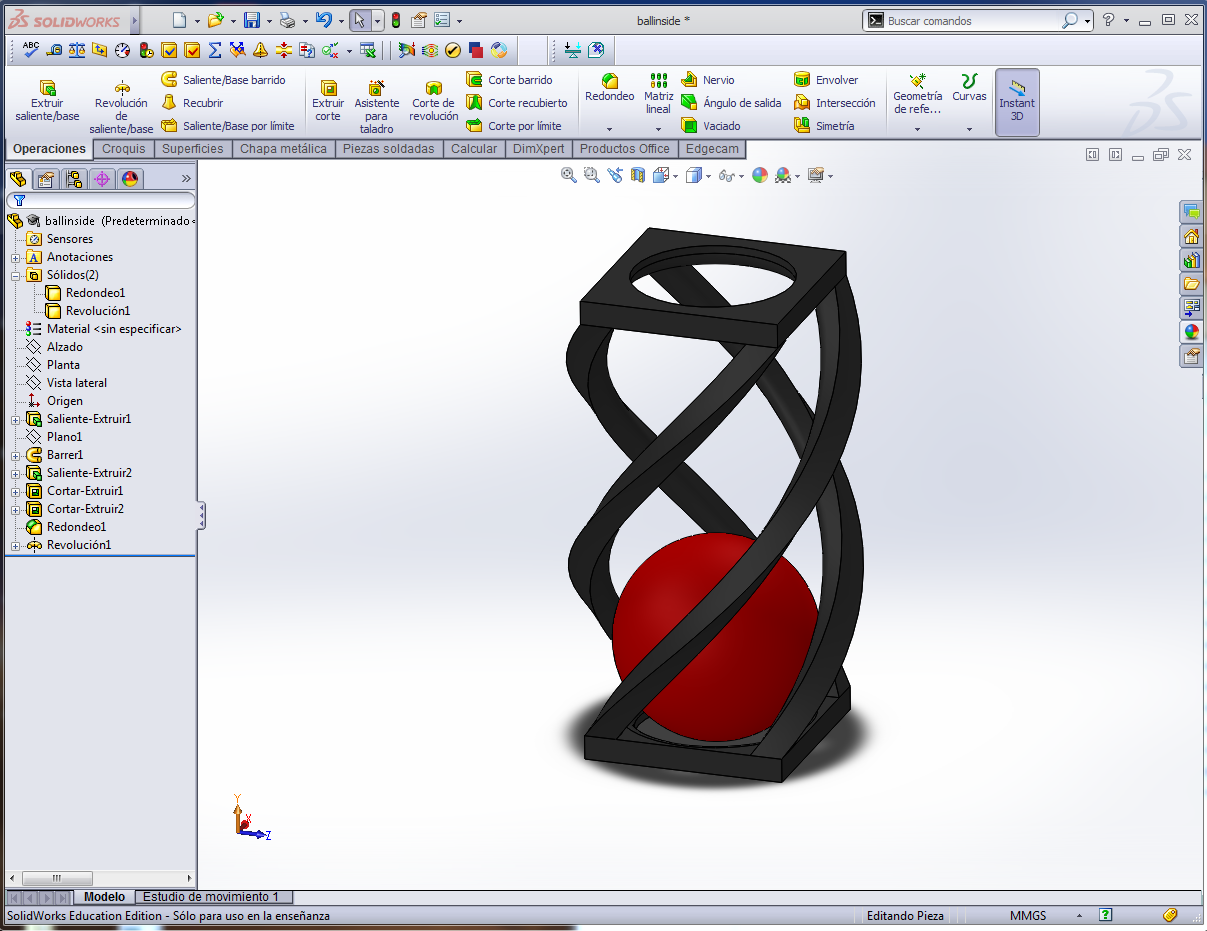
Task: Click the feature tree filter field
Action: pos(100,200)
